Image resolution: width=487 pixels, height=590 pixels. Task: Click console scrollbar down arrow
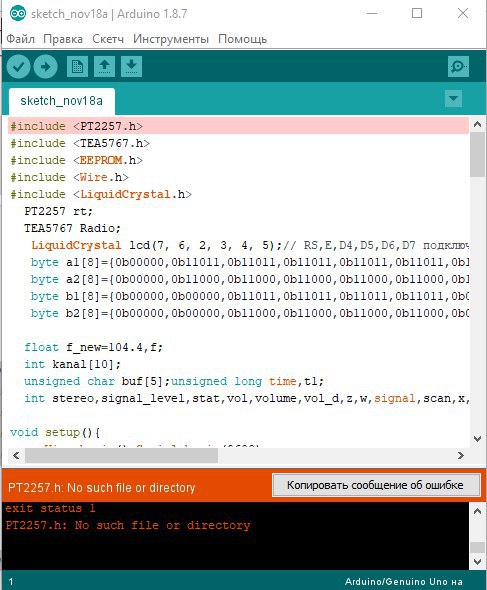[477, 562]
